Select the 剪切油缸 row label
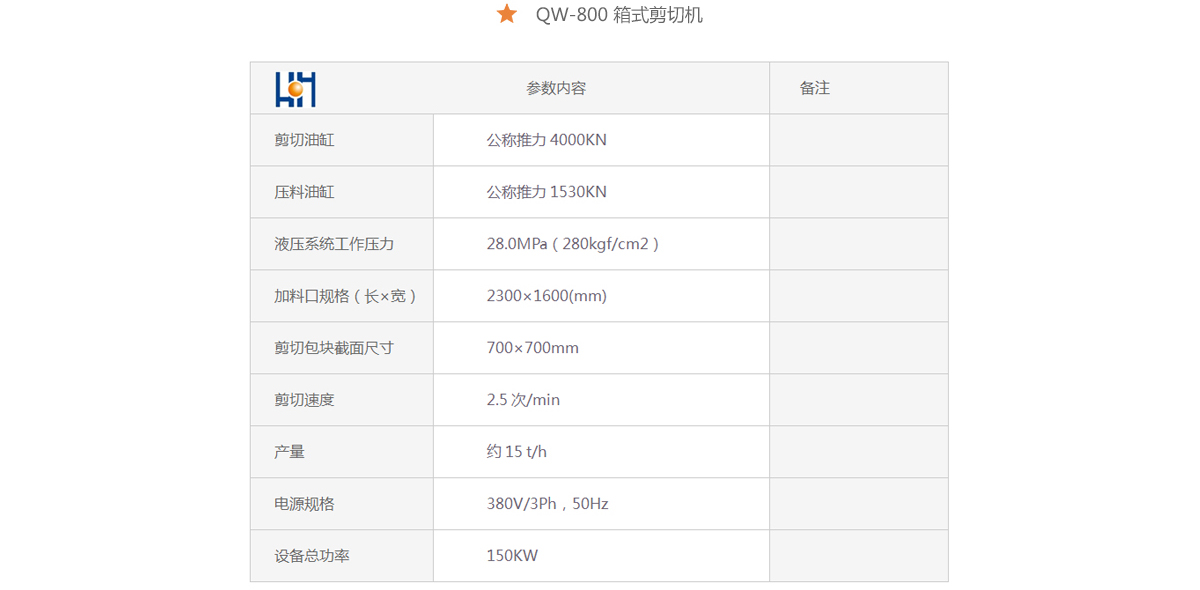This screenshot has height=590, width=1200. (x=304, y=140)
